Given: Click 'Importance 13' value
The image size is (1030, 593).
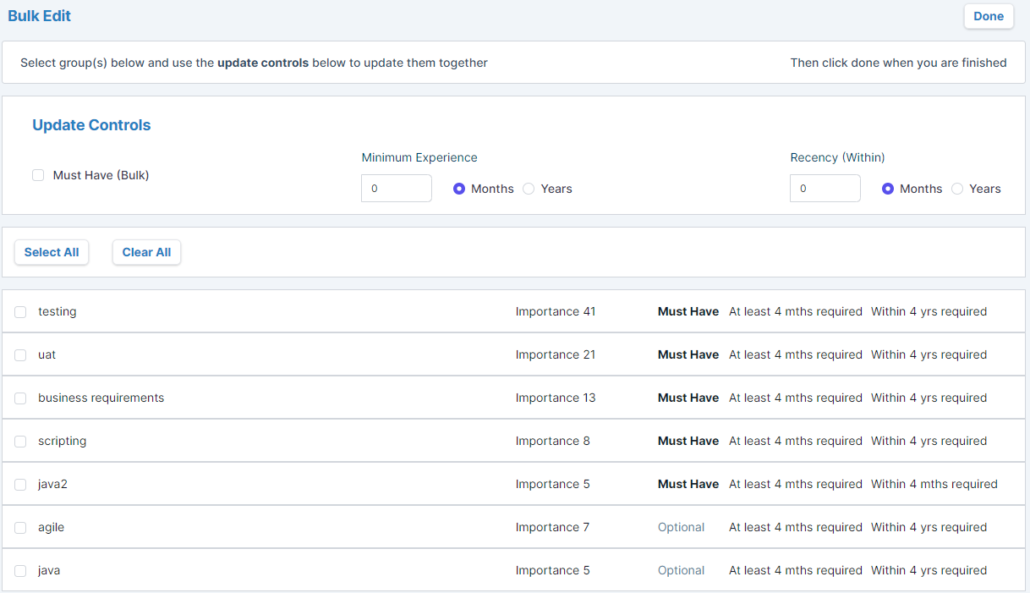Looking at the screenshot, I should tap(555, 398).
